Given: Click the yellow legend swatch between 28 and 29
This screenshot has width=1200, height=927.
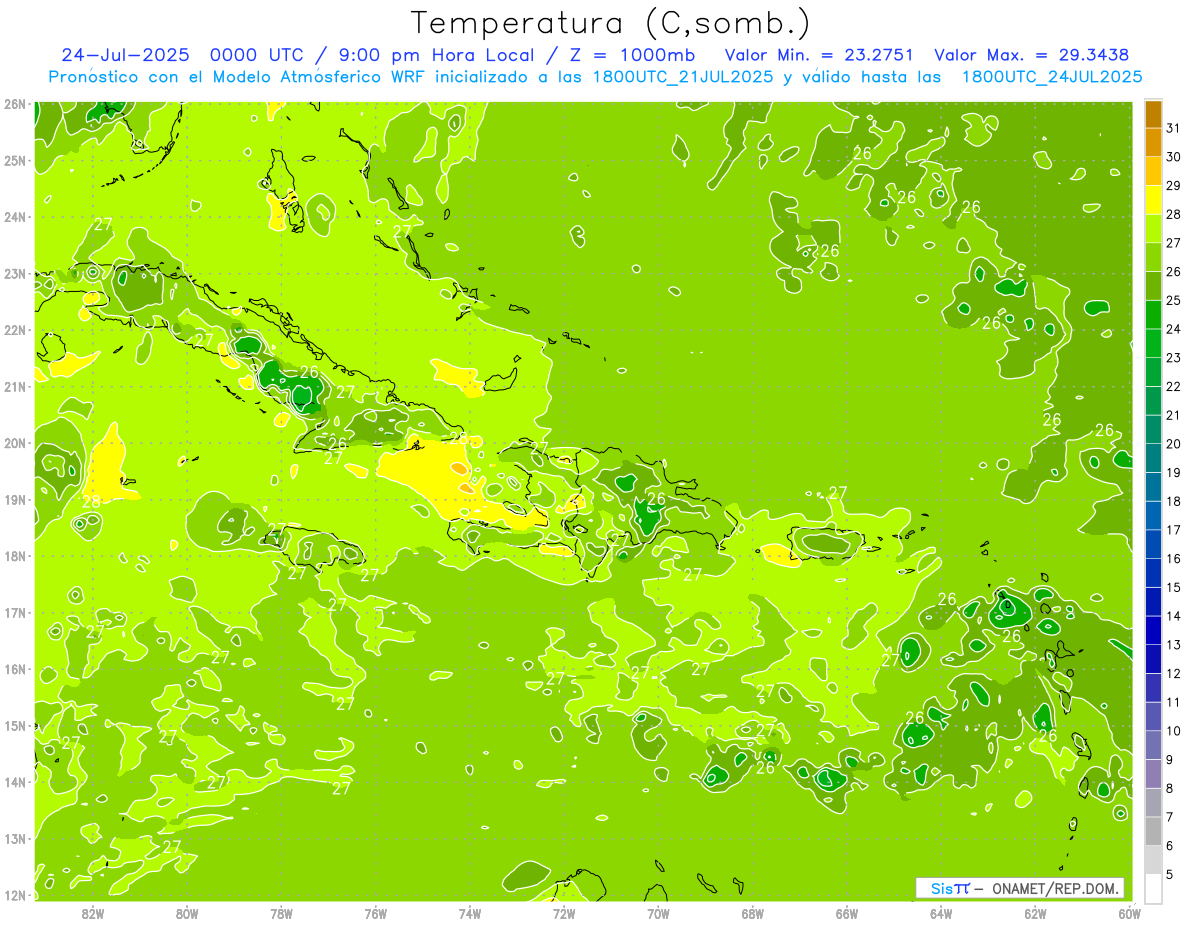Looking at the screenshot, I should [1154, 200].
